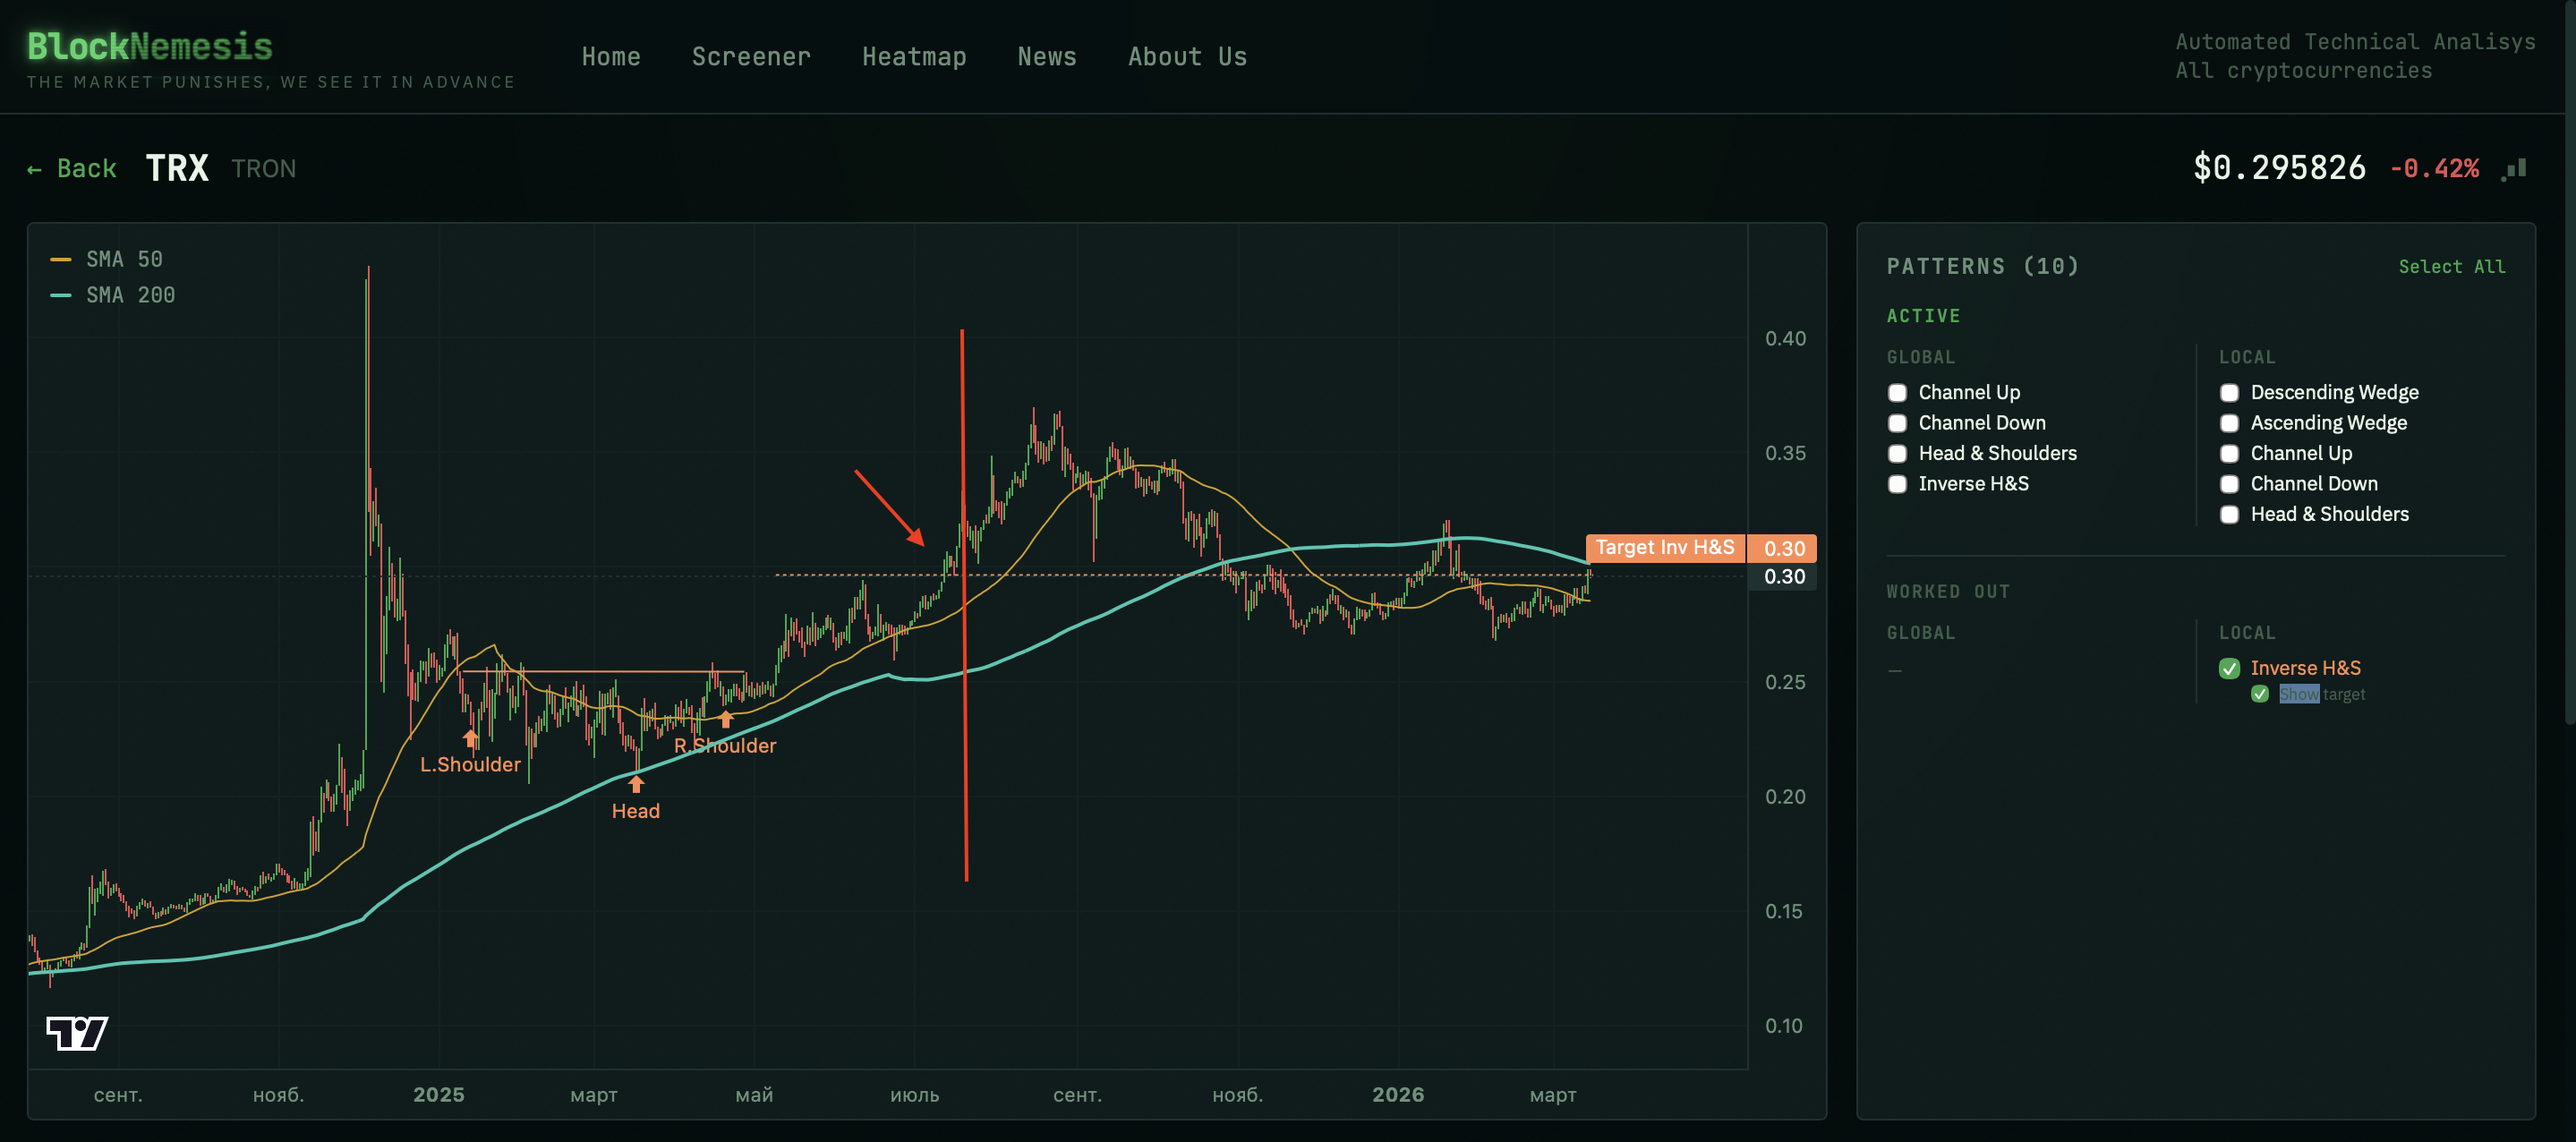Enable the global Channel Up pattern checkbox
The image size is (2576, 1142).
point(1897,392)
